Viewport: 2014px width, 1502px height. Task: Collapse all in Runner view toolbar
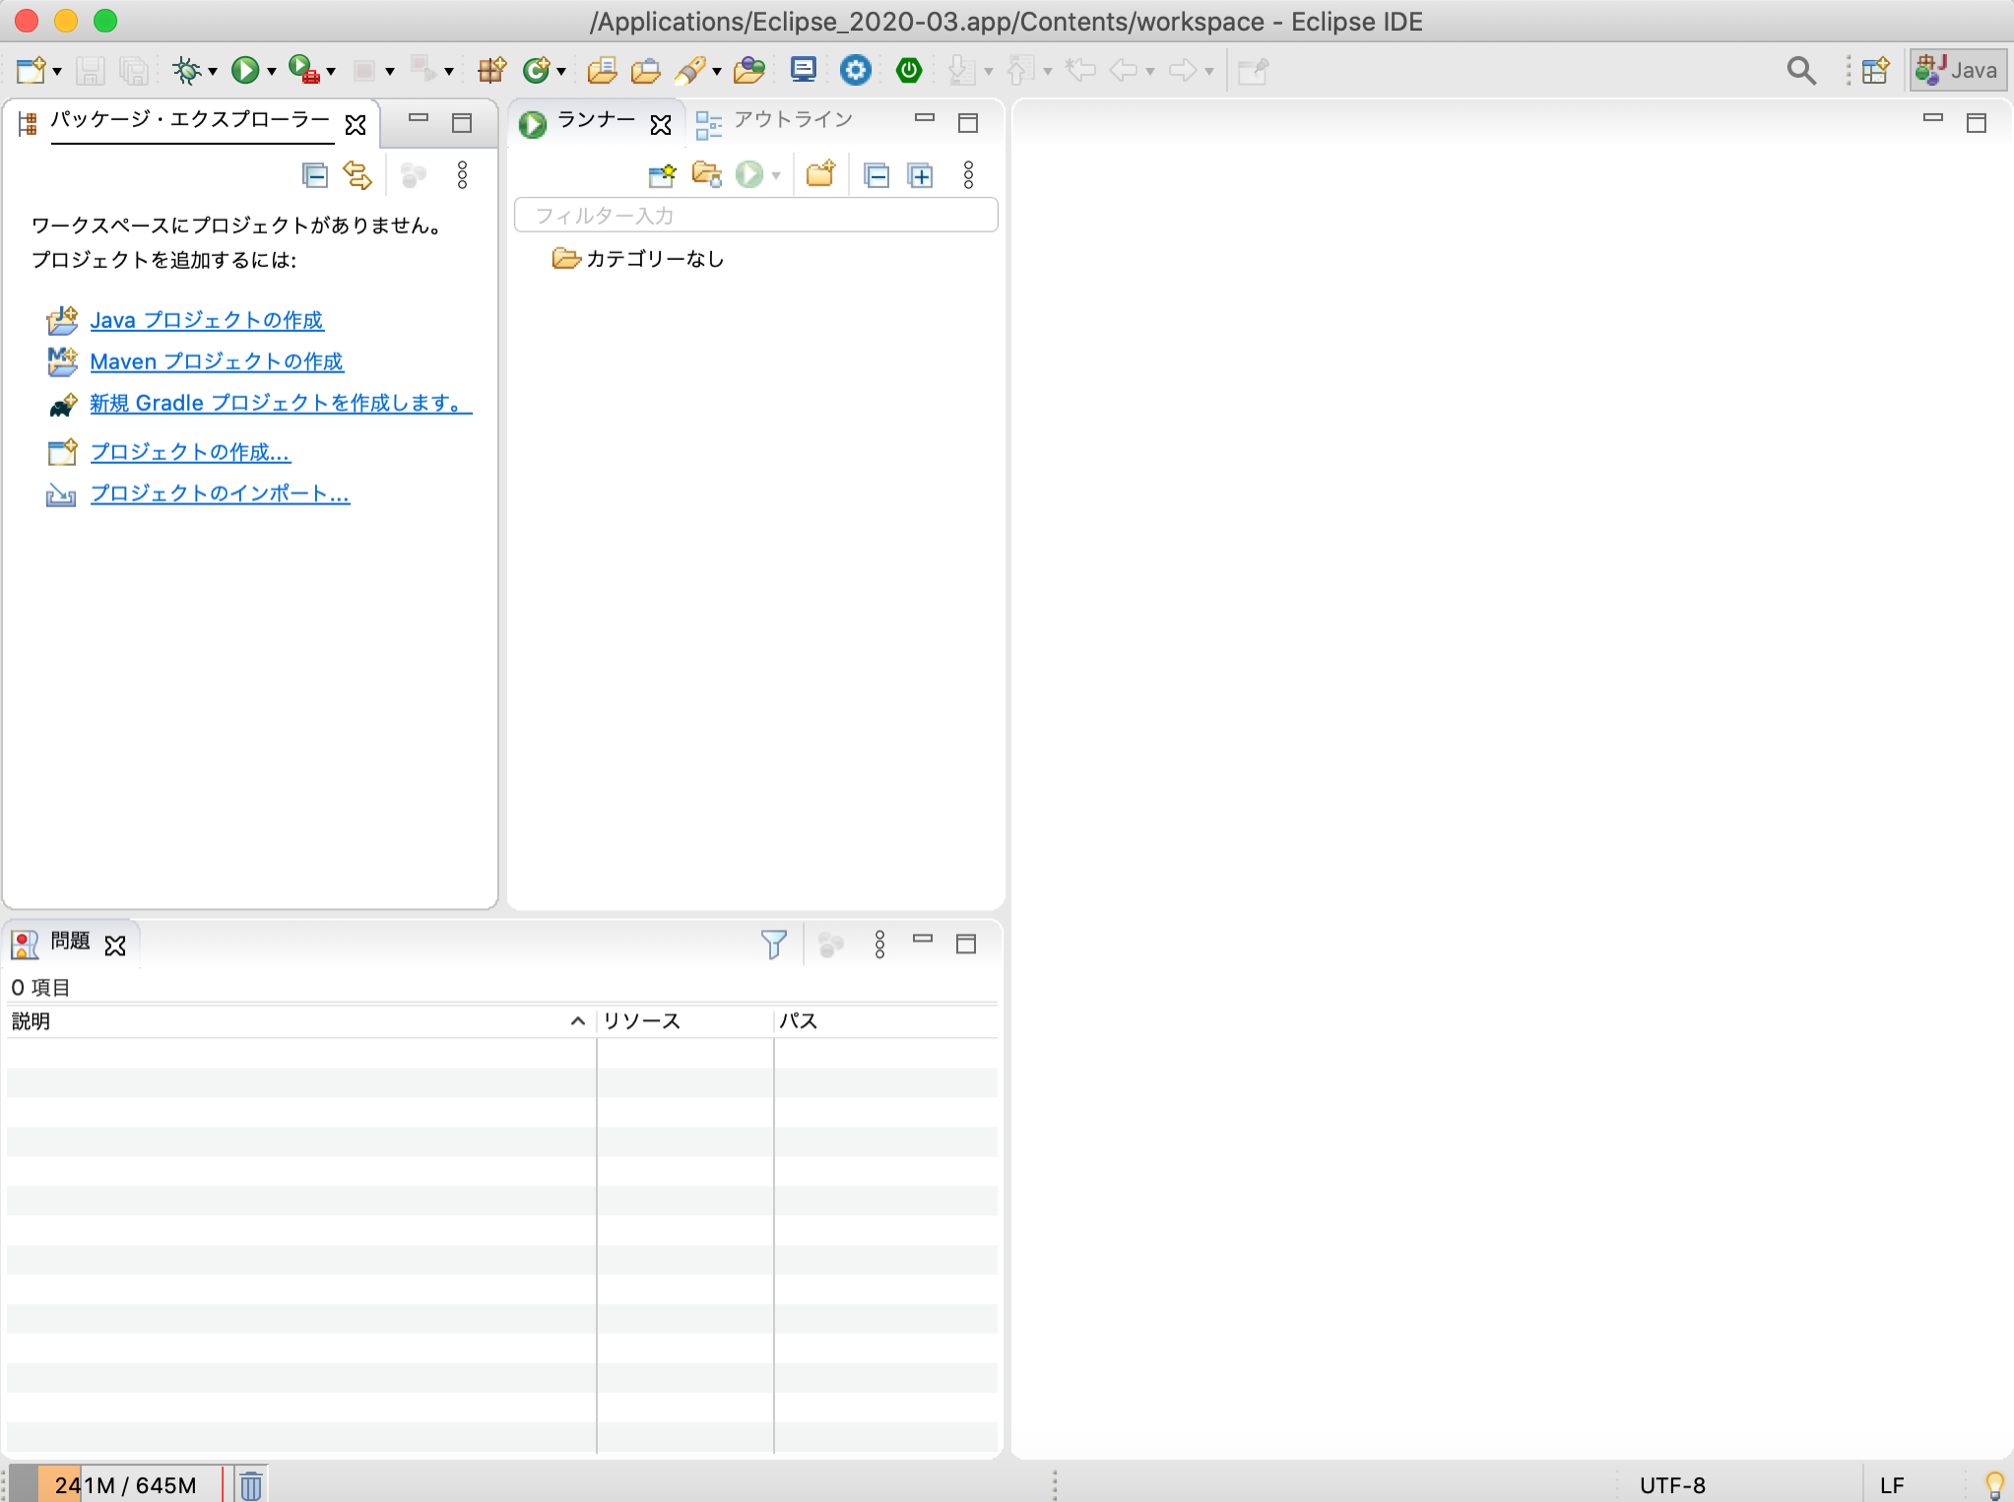click(876, 176)
